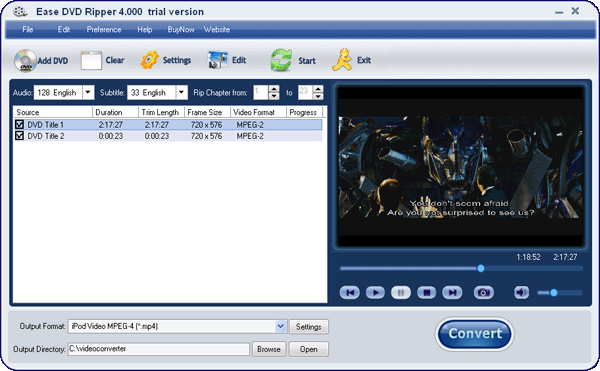This screenshot has width=600, height=371.
Task: Uncheck DVD Title 1 checkbox
Action: (20, 124)
